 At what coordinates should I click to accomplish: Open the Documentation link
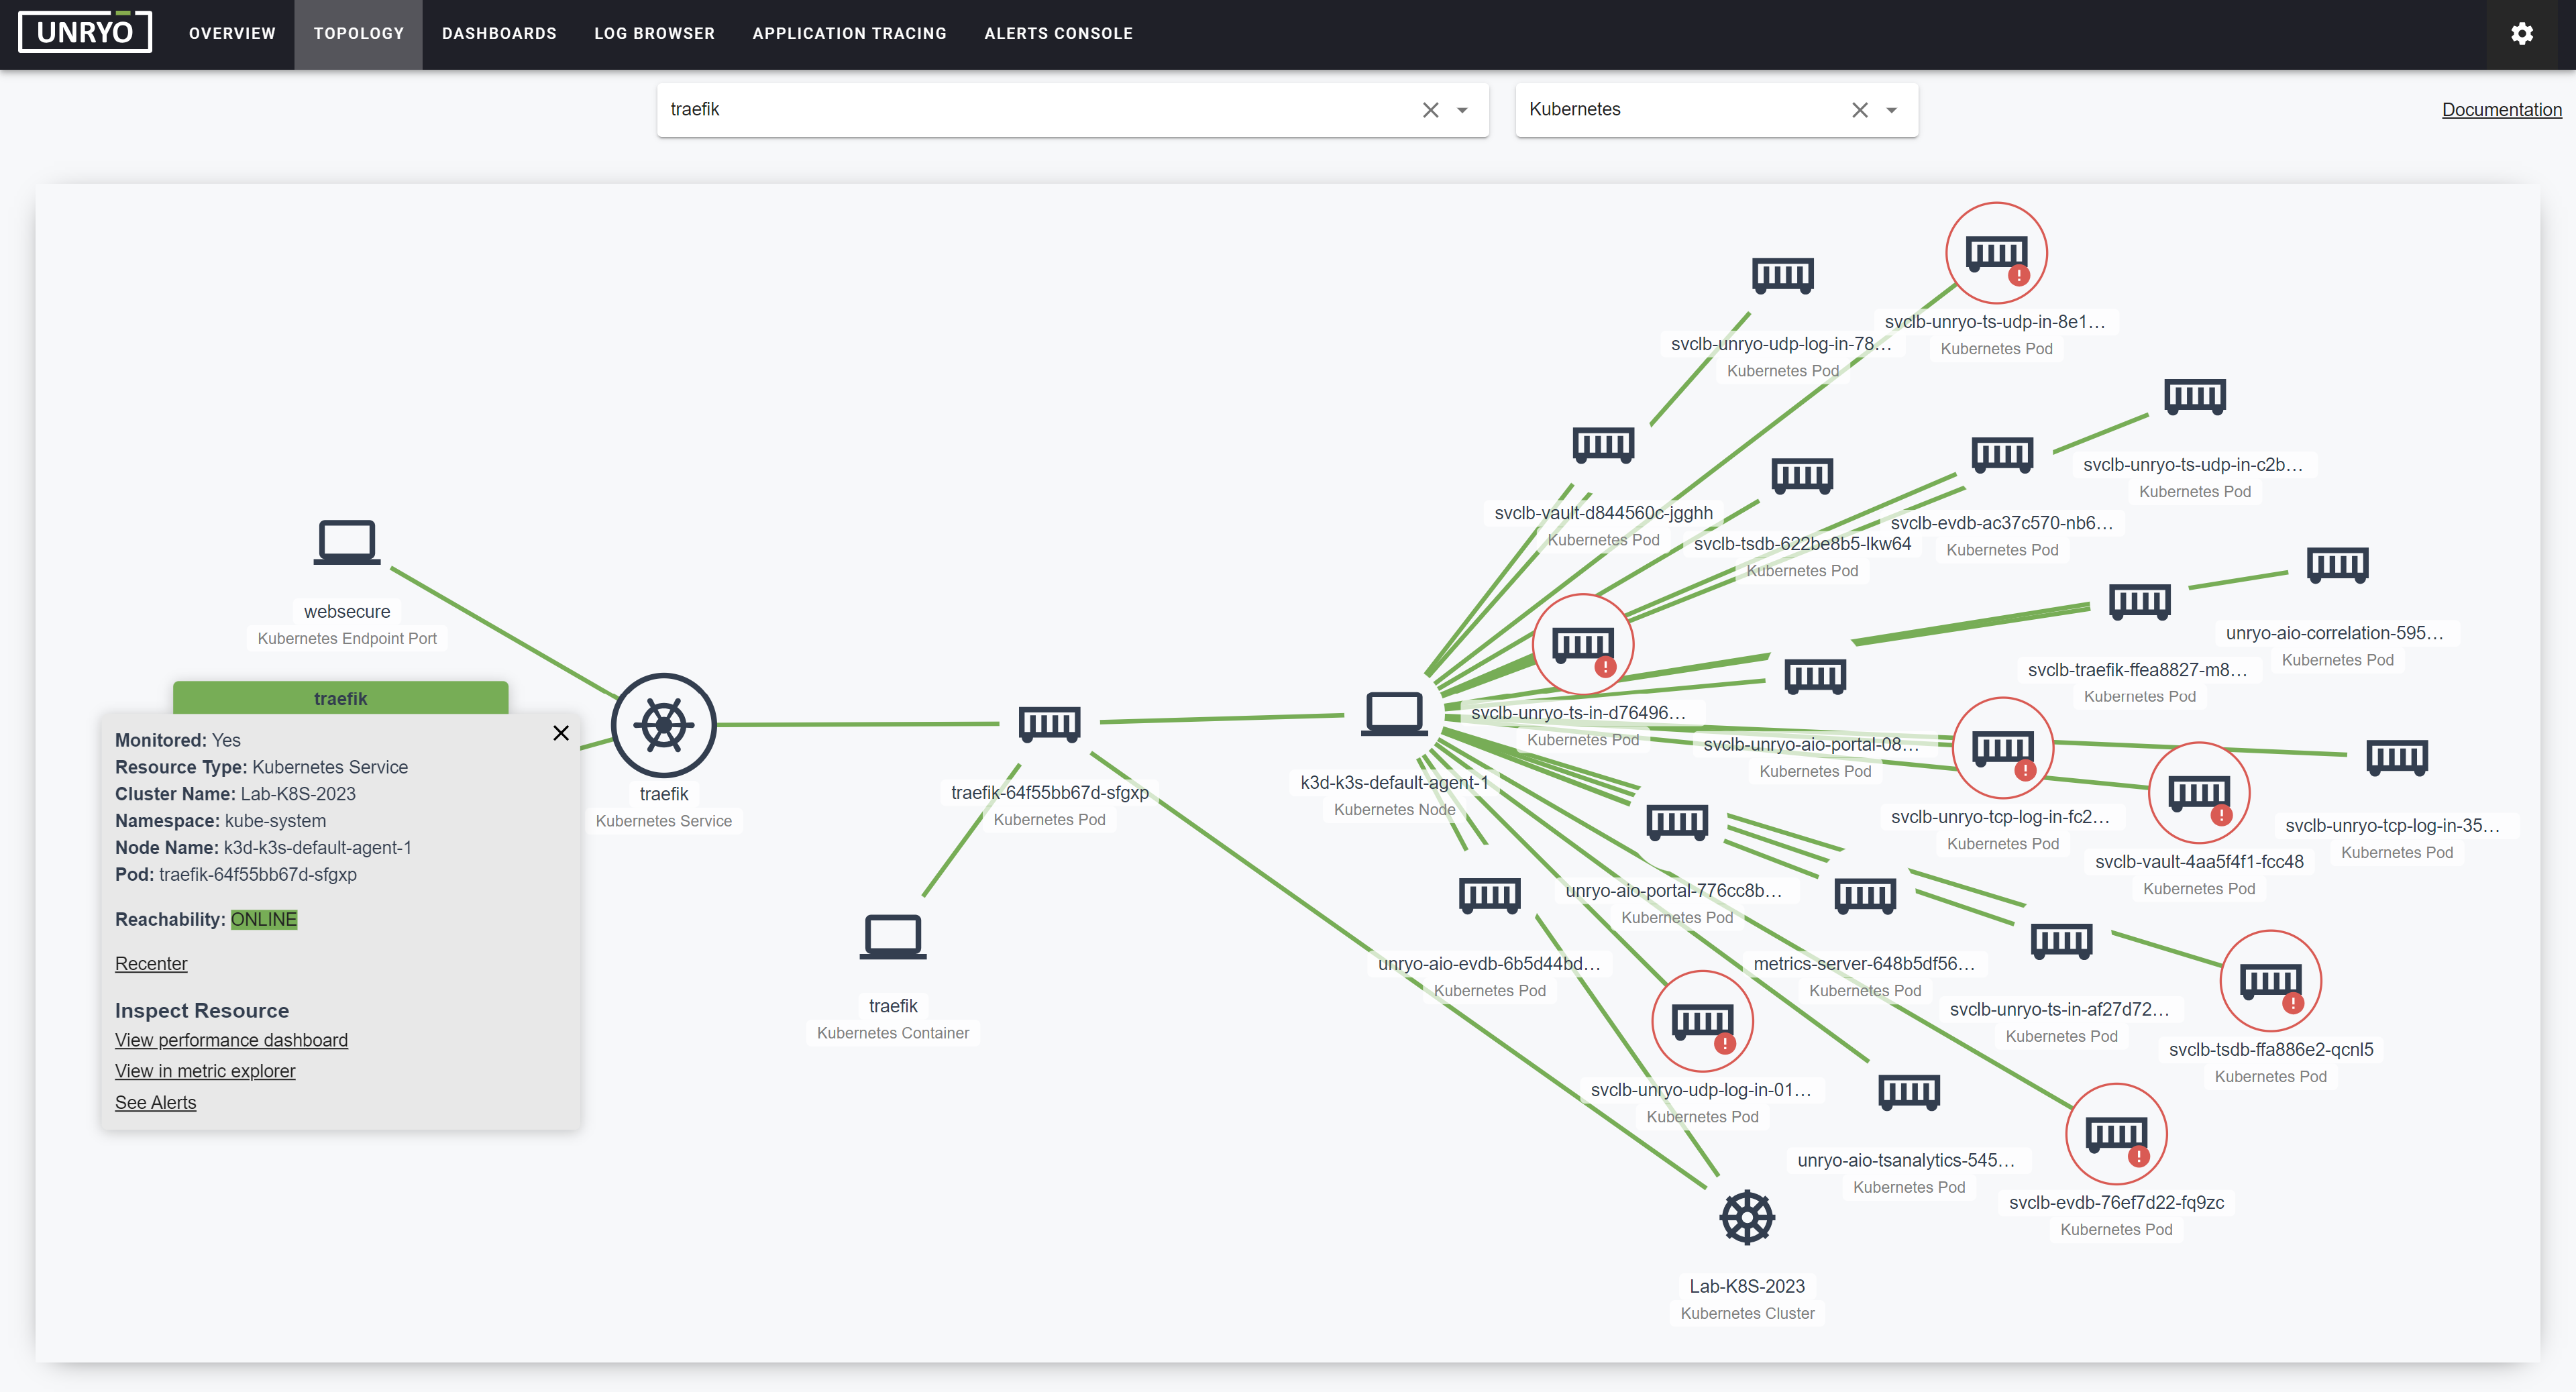tap(2501, 110)
